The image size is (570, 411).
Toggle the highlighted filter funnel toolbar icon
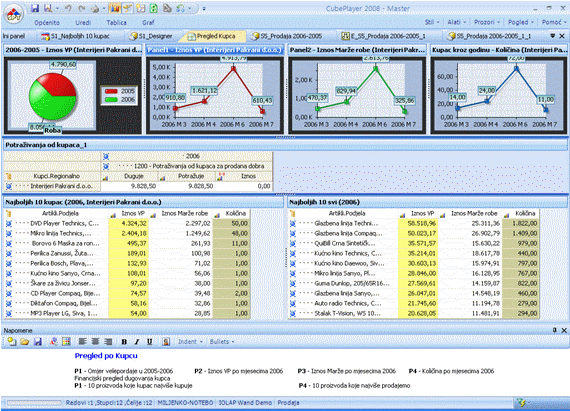[128, 8]
